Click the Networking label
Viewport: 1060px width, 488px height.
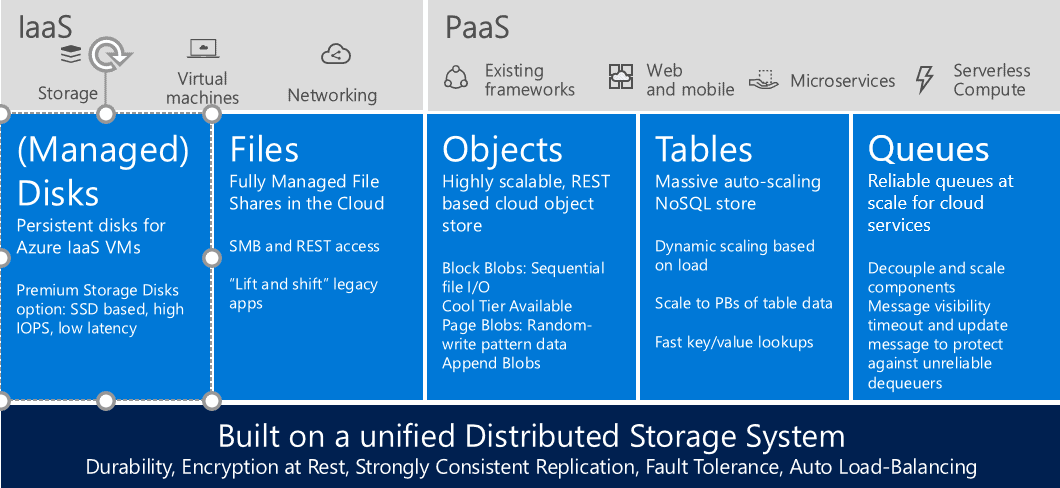332,95
